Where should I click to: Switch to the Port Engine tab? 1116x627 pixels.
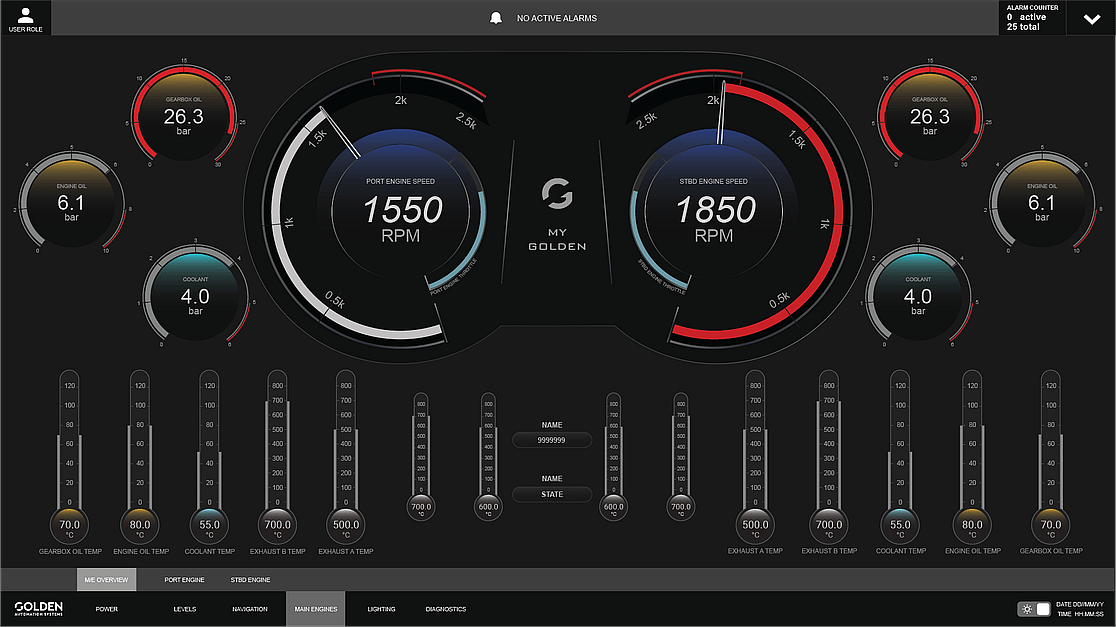click(x=184, y=580)
